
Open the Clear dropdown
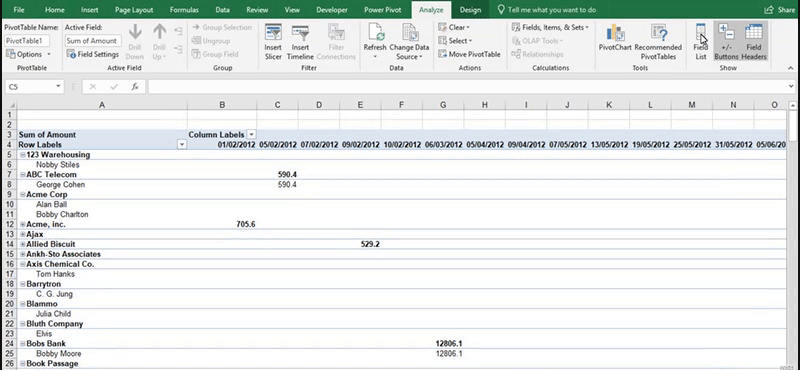(454, 28)
